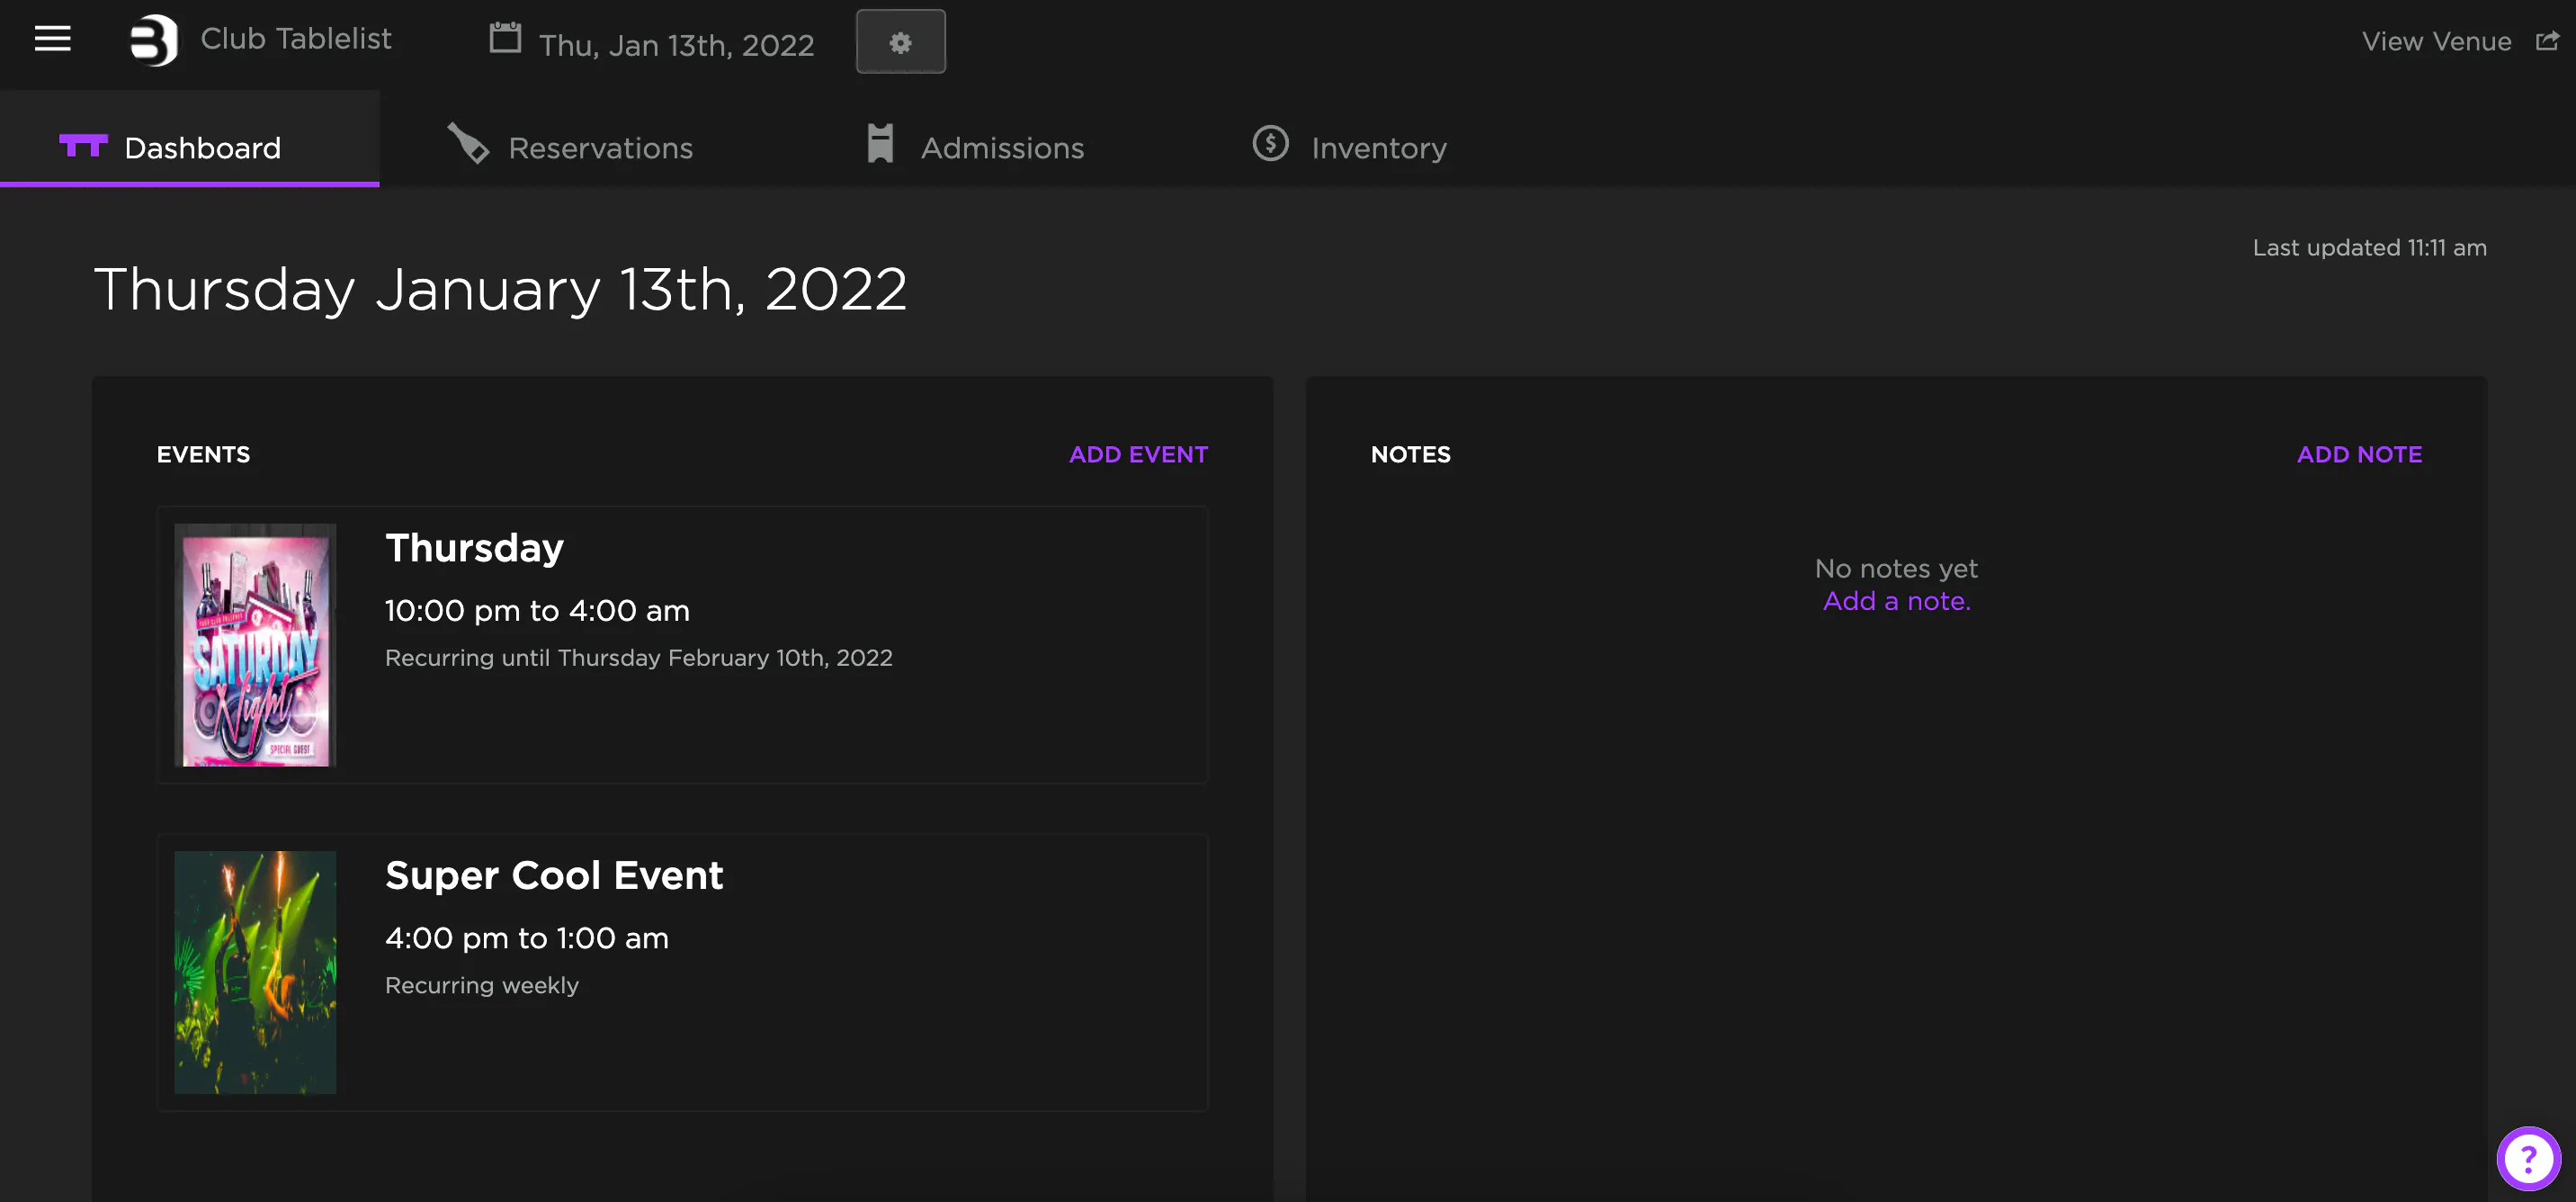
Task: Click the calendar icon beside the date
Action: click(x=505, y=39)
